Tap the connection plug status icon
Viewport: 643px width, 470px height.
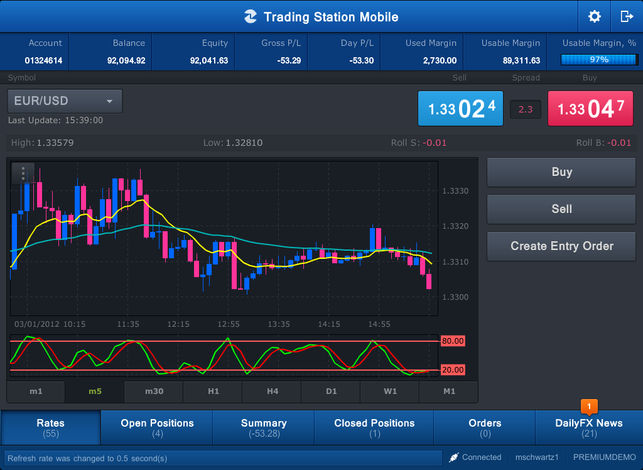pos(454,457)
